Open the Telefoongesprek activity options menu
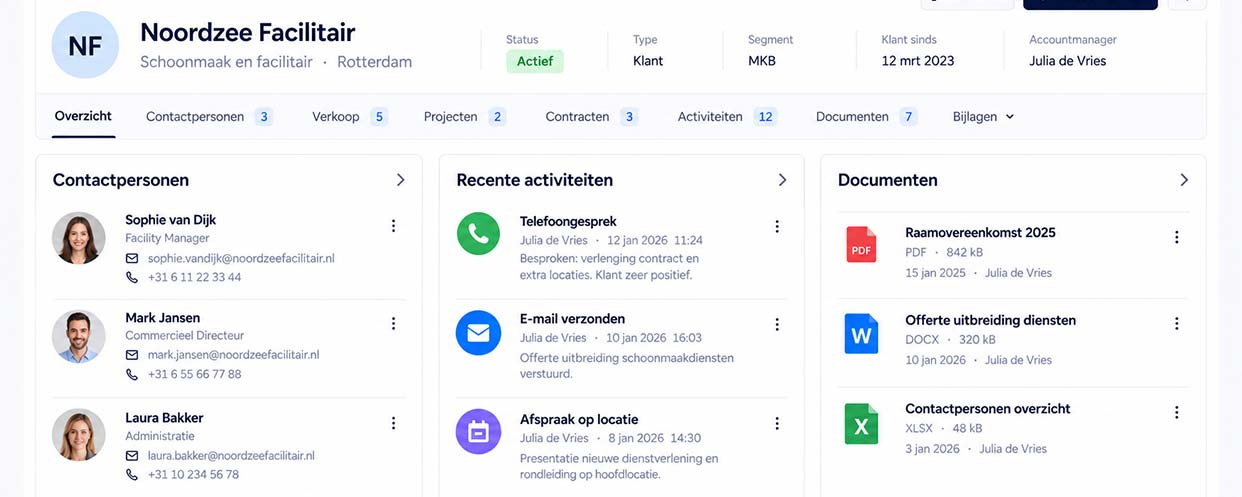 coord(776,227)
